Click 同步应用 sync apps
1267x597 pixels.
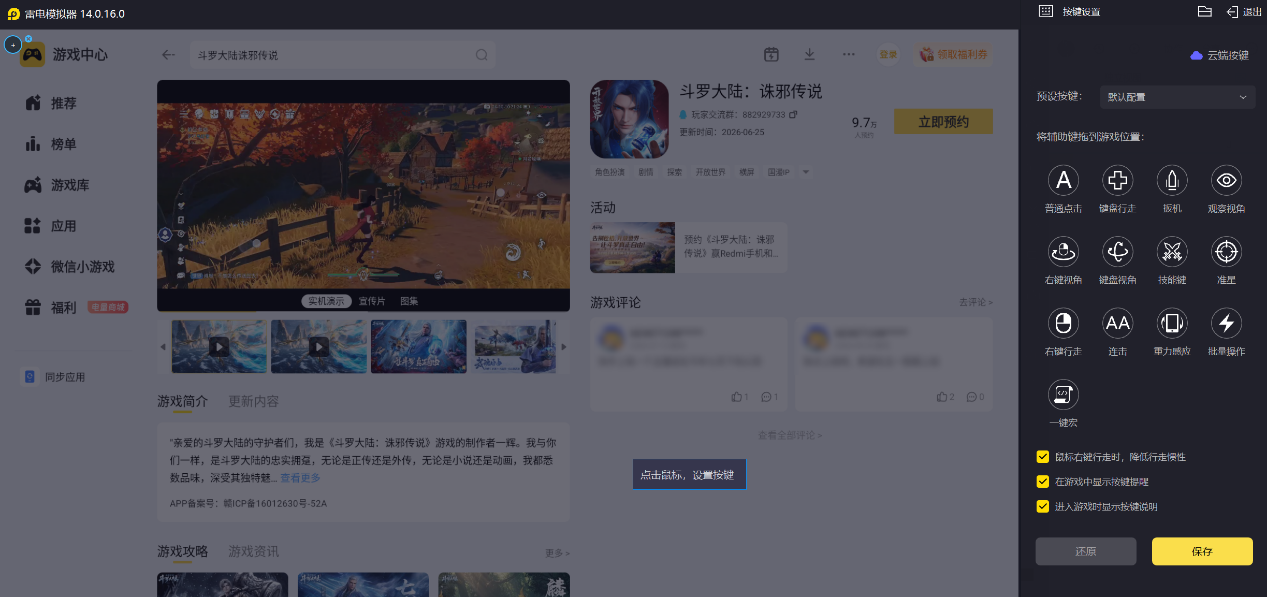coord(56,377)
